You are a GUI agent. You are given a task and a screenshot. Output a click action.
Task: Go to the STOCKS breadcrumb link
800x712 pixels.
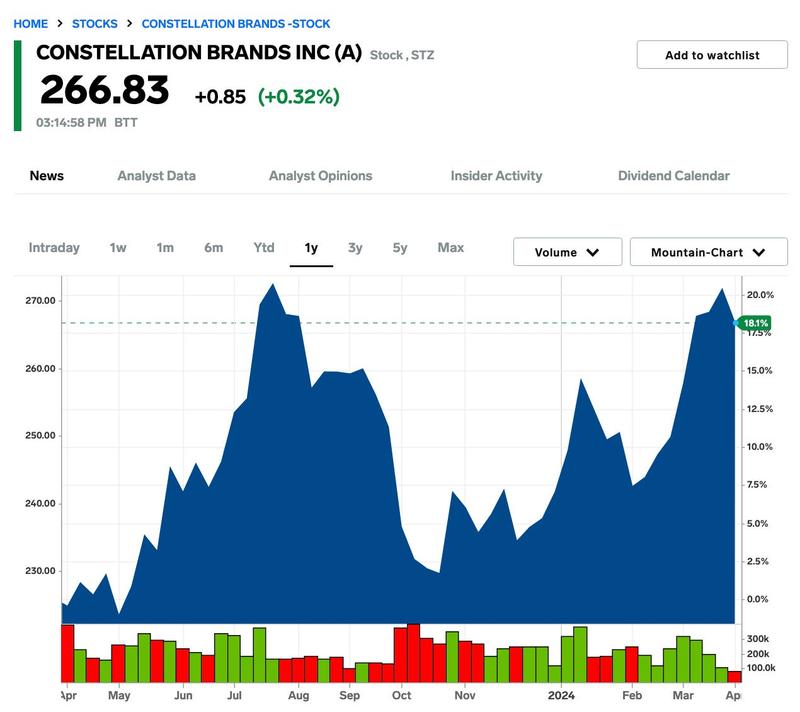click(94, 24)
